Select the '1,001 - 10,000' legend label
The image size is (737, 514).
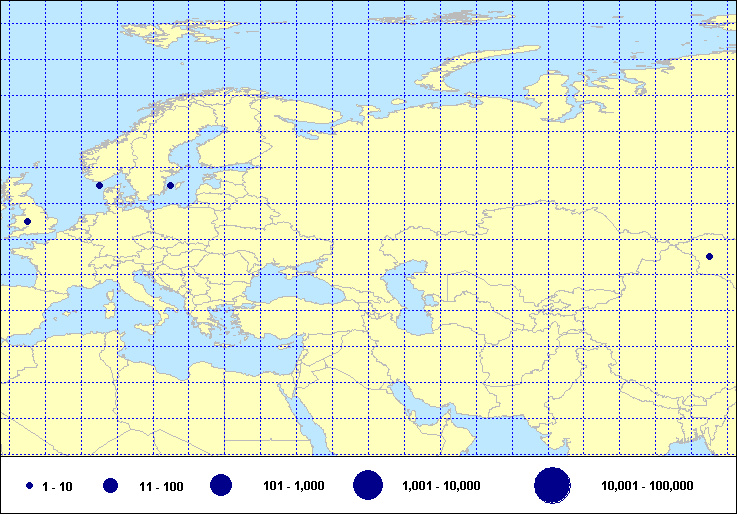click(441, 486)
